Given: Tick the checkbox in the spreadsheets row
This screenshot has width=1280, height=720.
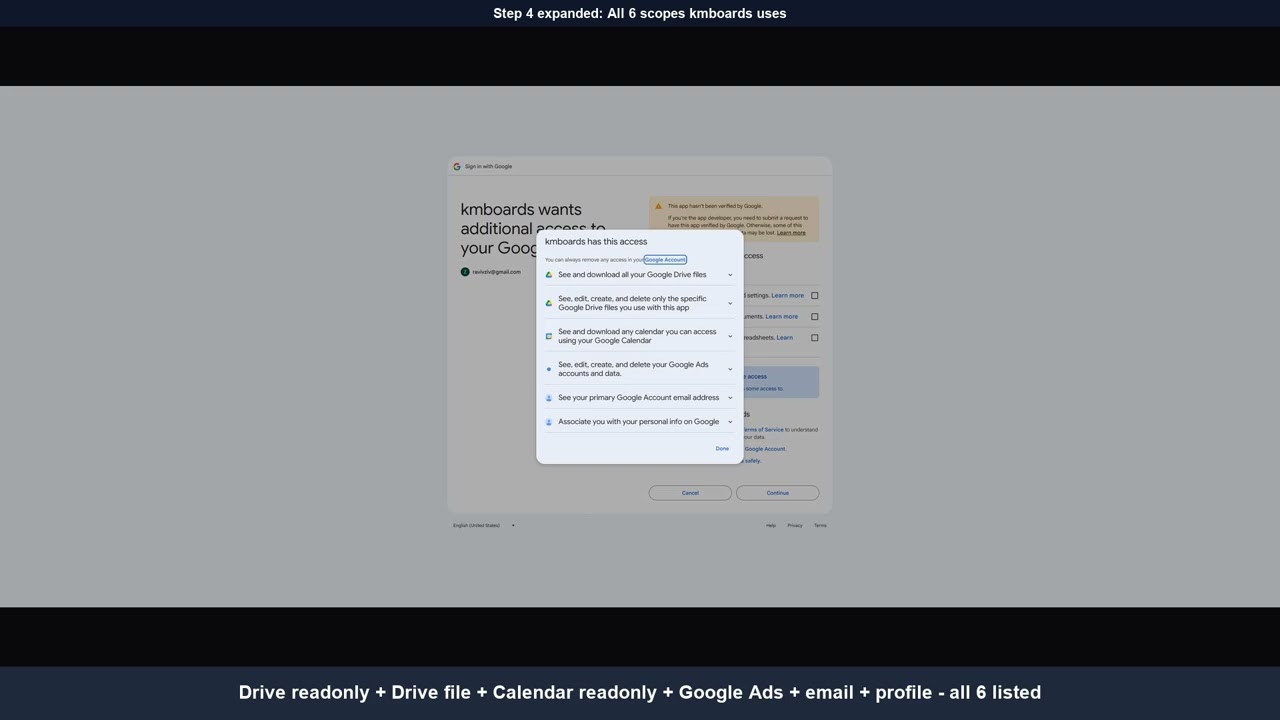Looking at the screenshot, I should tap(814, 338).
